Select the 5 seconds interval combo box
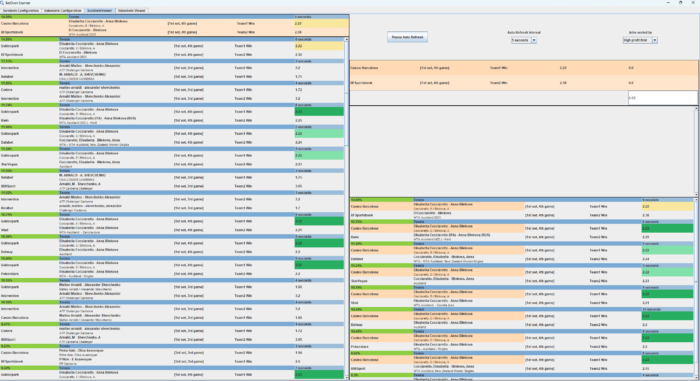The height and width of the screenshot is (381, 700). (524, 40)
